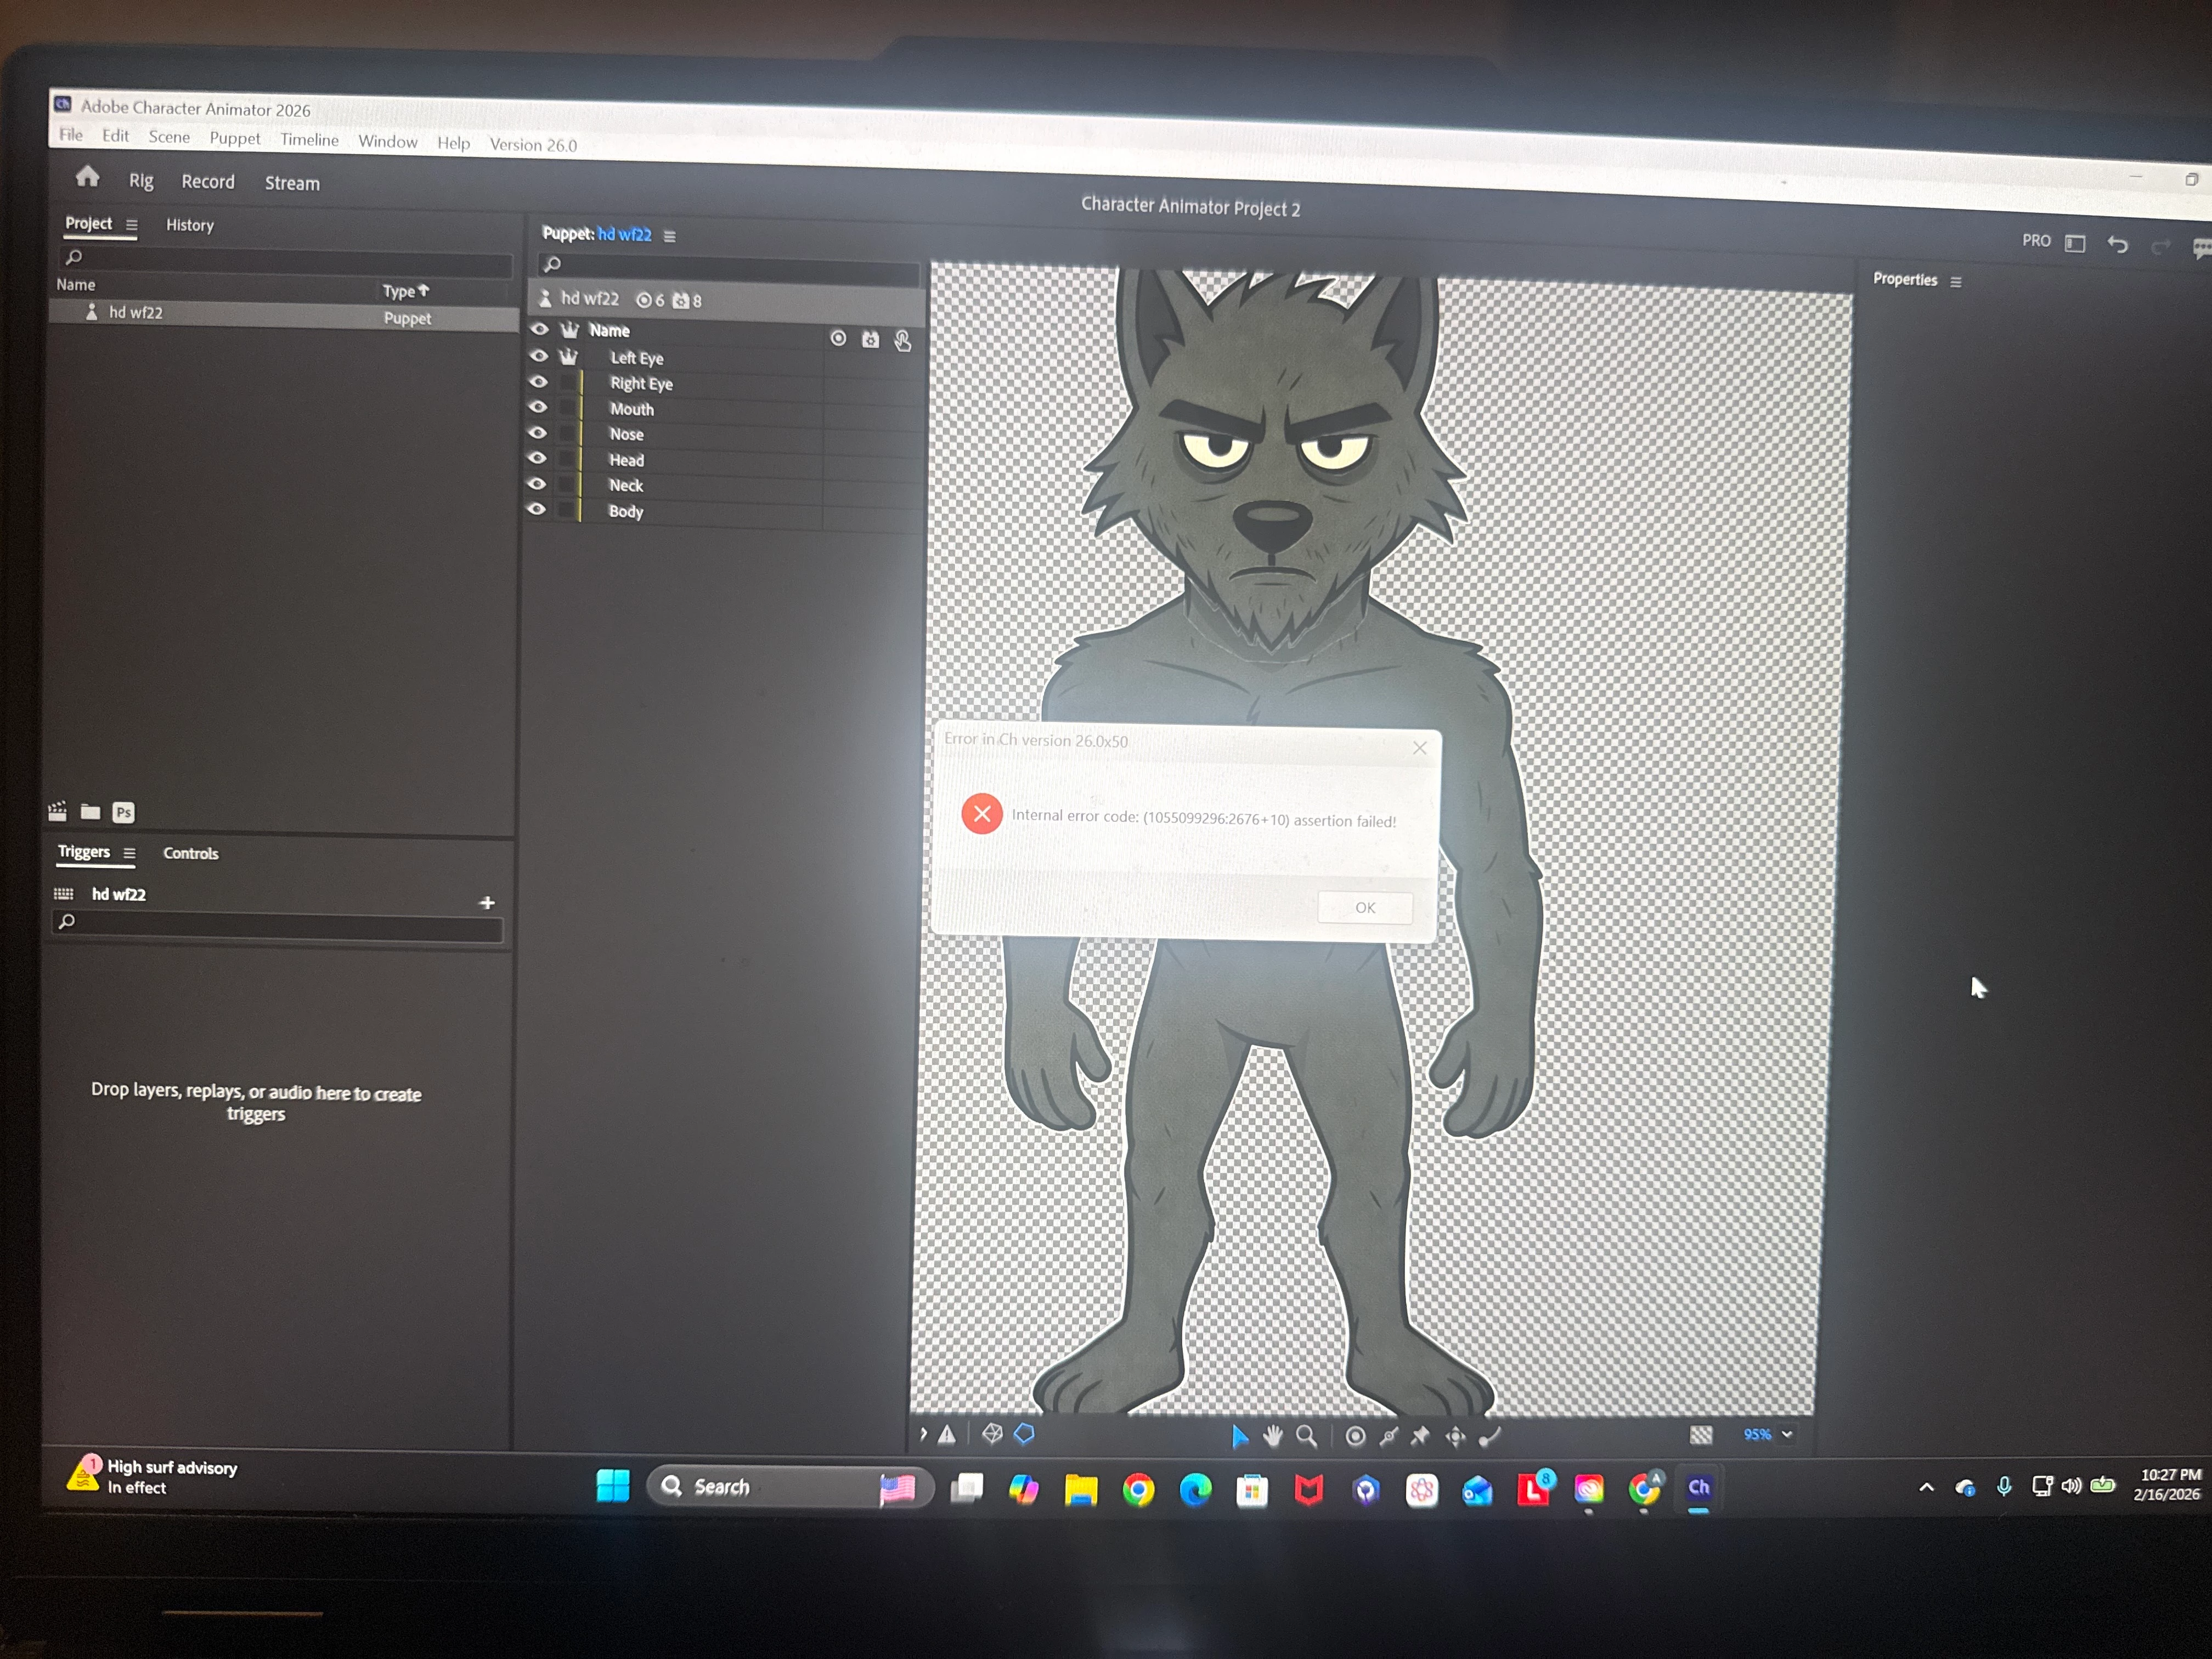Click the warning triangle icon

pos(947,1435)
